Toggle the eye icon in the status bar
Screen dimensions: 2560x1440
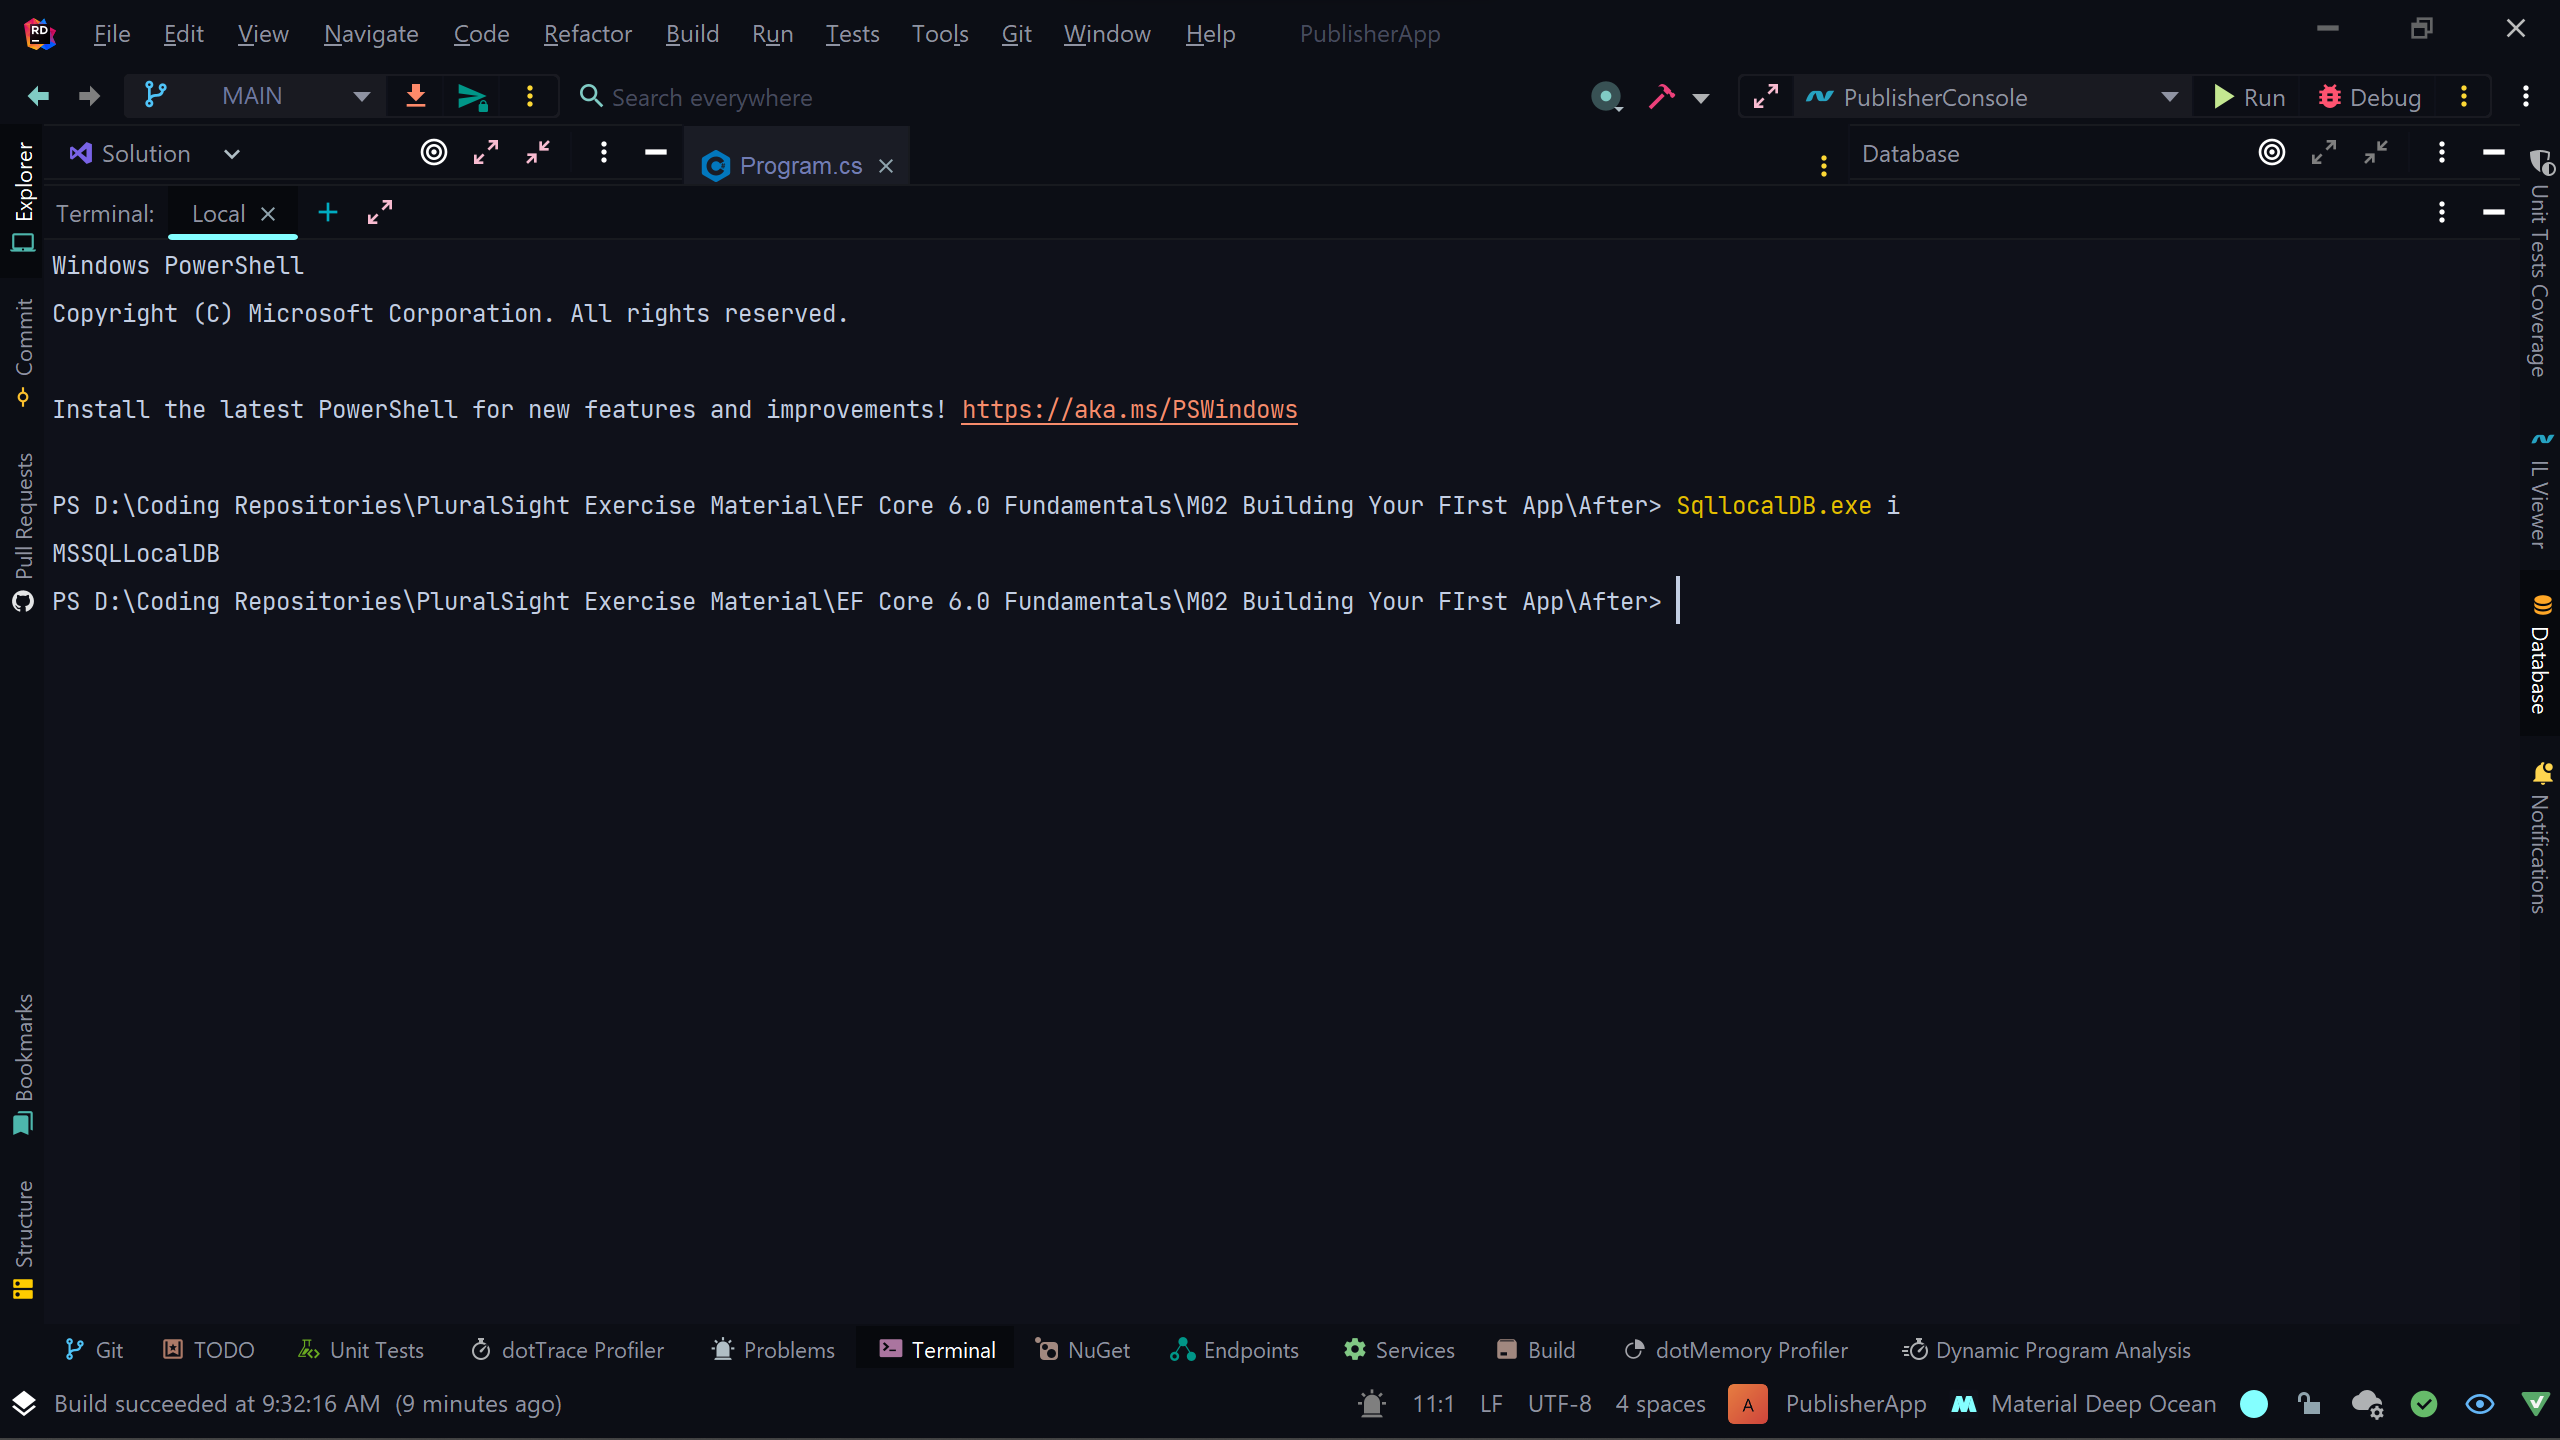[x=2479, y=1404]
